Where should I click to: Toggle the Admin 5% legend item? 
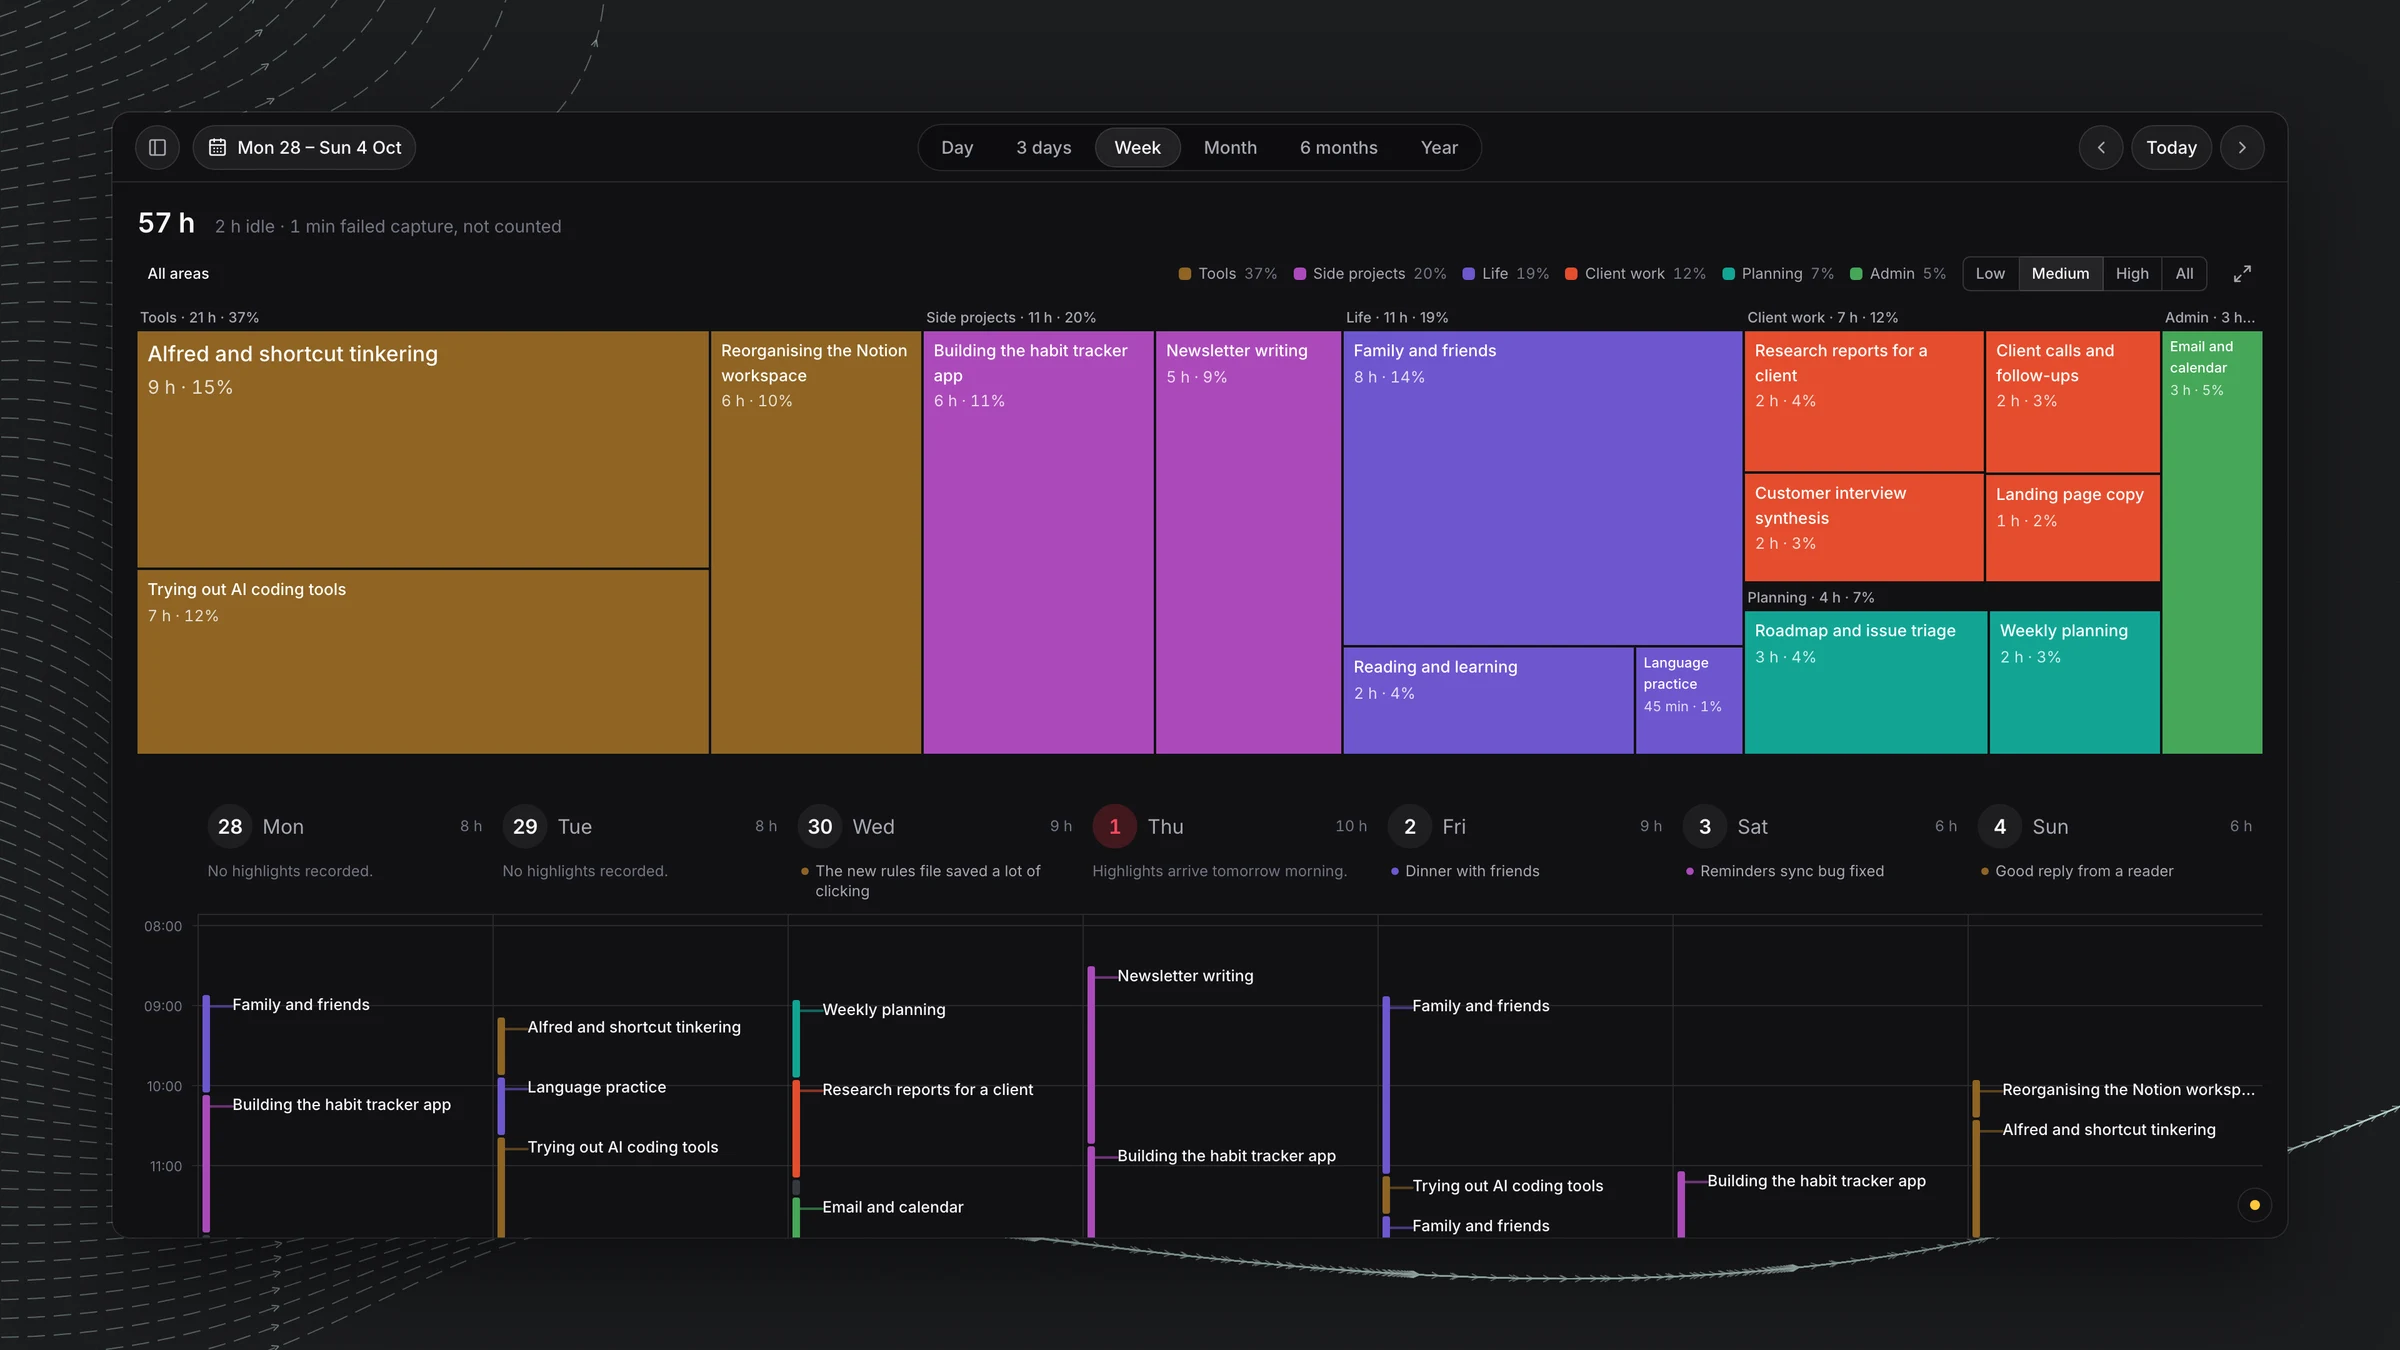[1898, 274]
